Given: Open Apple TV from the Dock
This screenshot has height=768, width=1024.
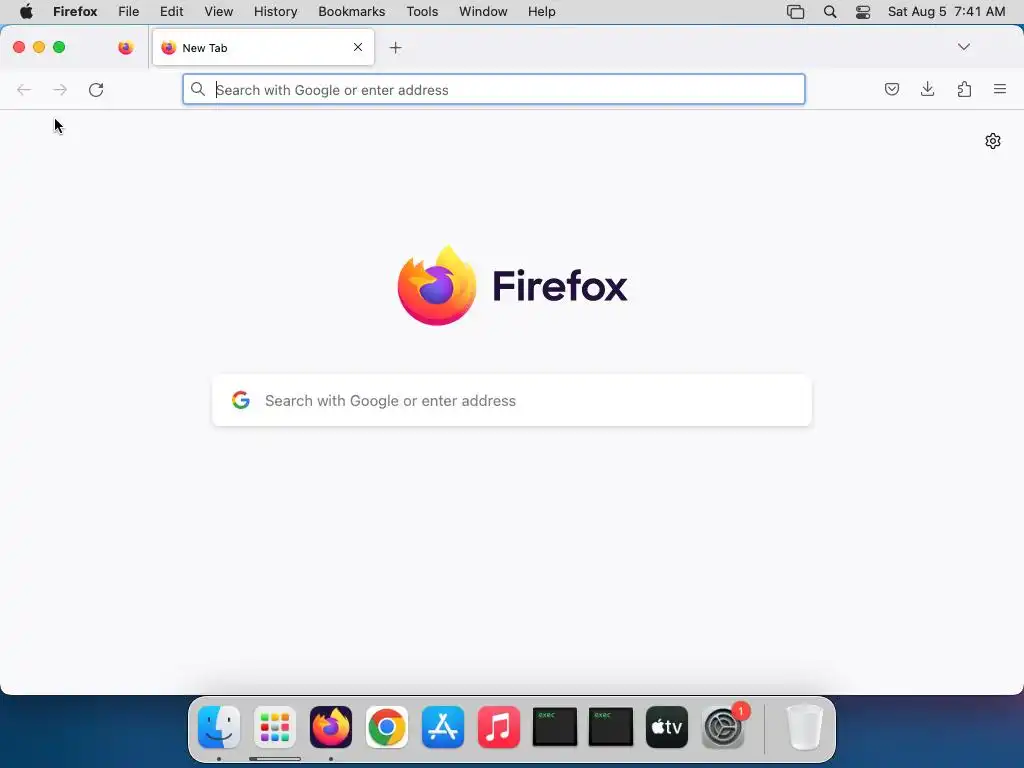Looking at the screenshot, I should pos(667,727).
